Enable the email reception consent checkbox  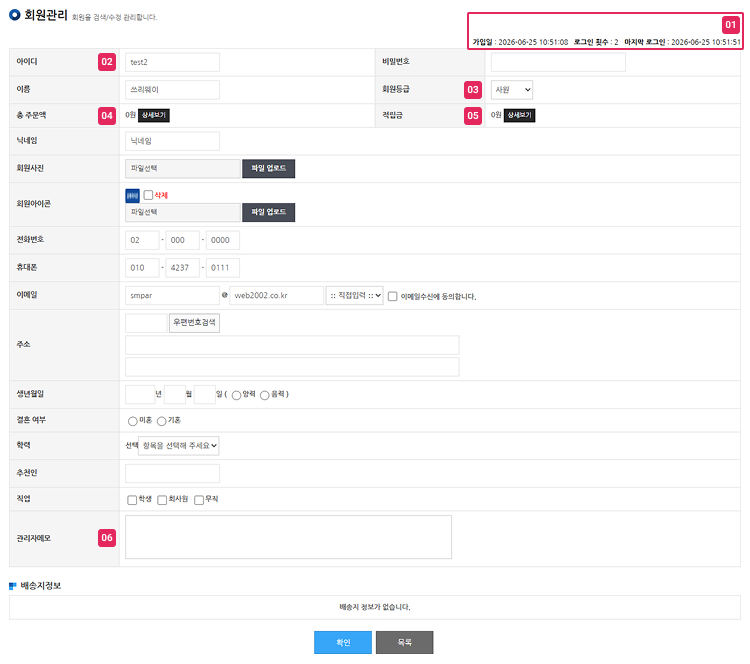pos(392,296)
